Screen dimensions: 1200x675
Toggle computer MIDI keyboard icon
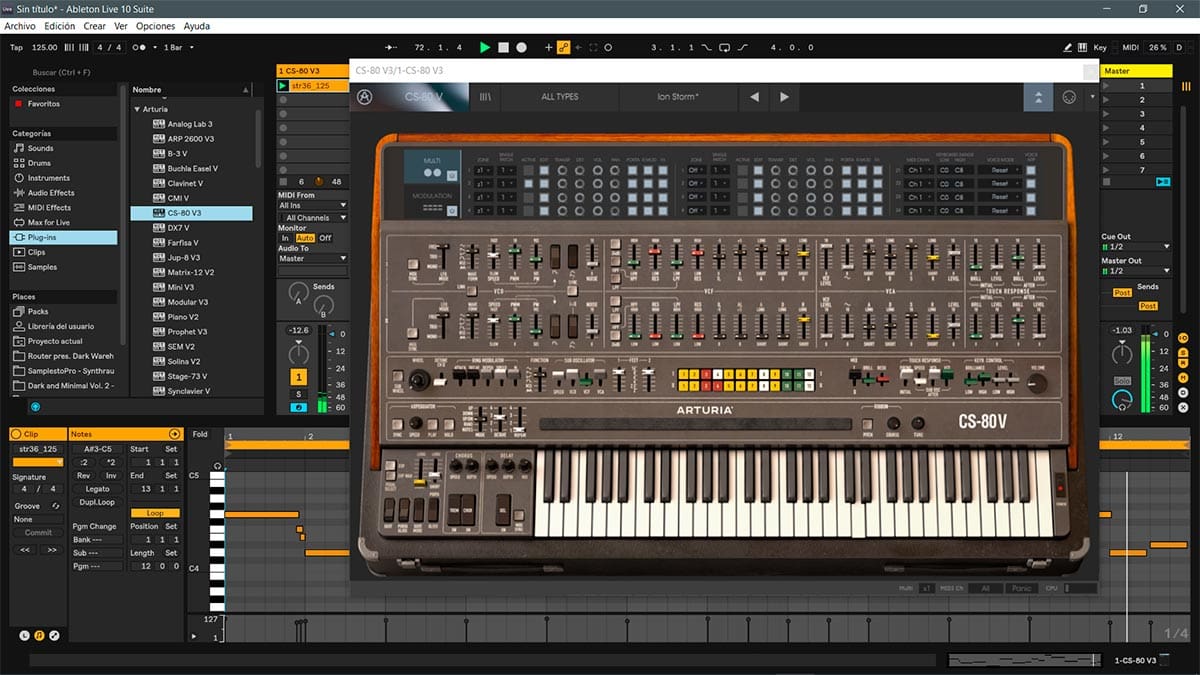1084,47
